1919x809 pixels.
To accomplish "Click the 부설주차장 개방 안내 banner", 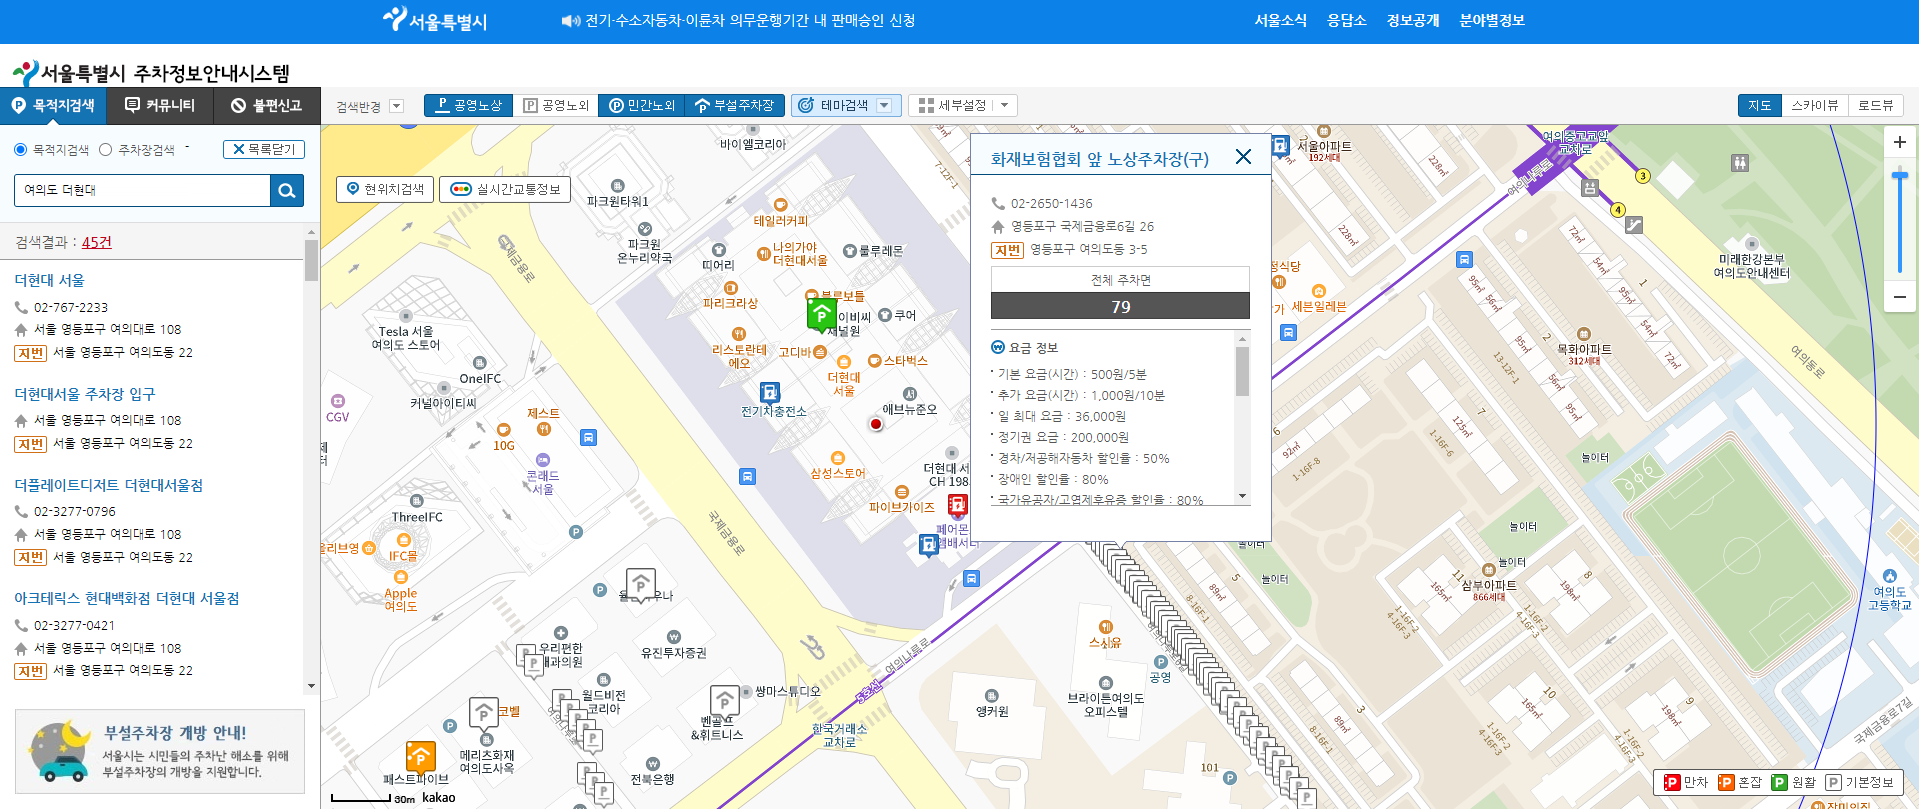I will 160,752.
